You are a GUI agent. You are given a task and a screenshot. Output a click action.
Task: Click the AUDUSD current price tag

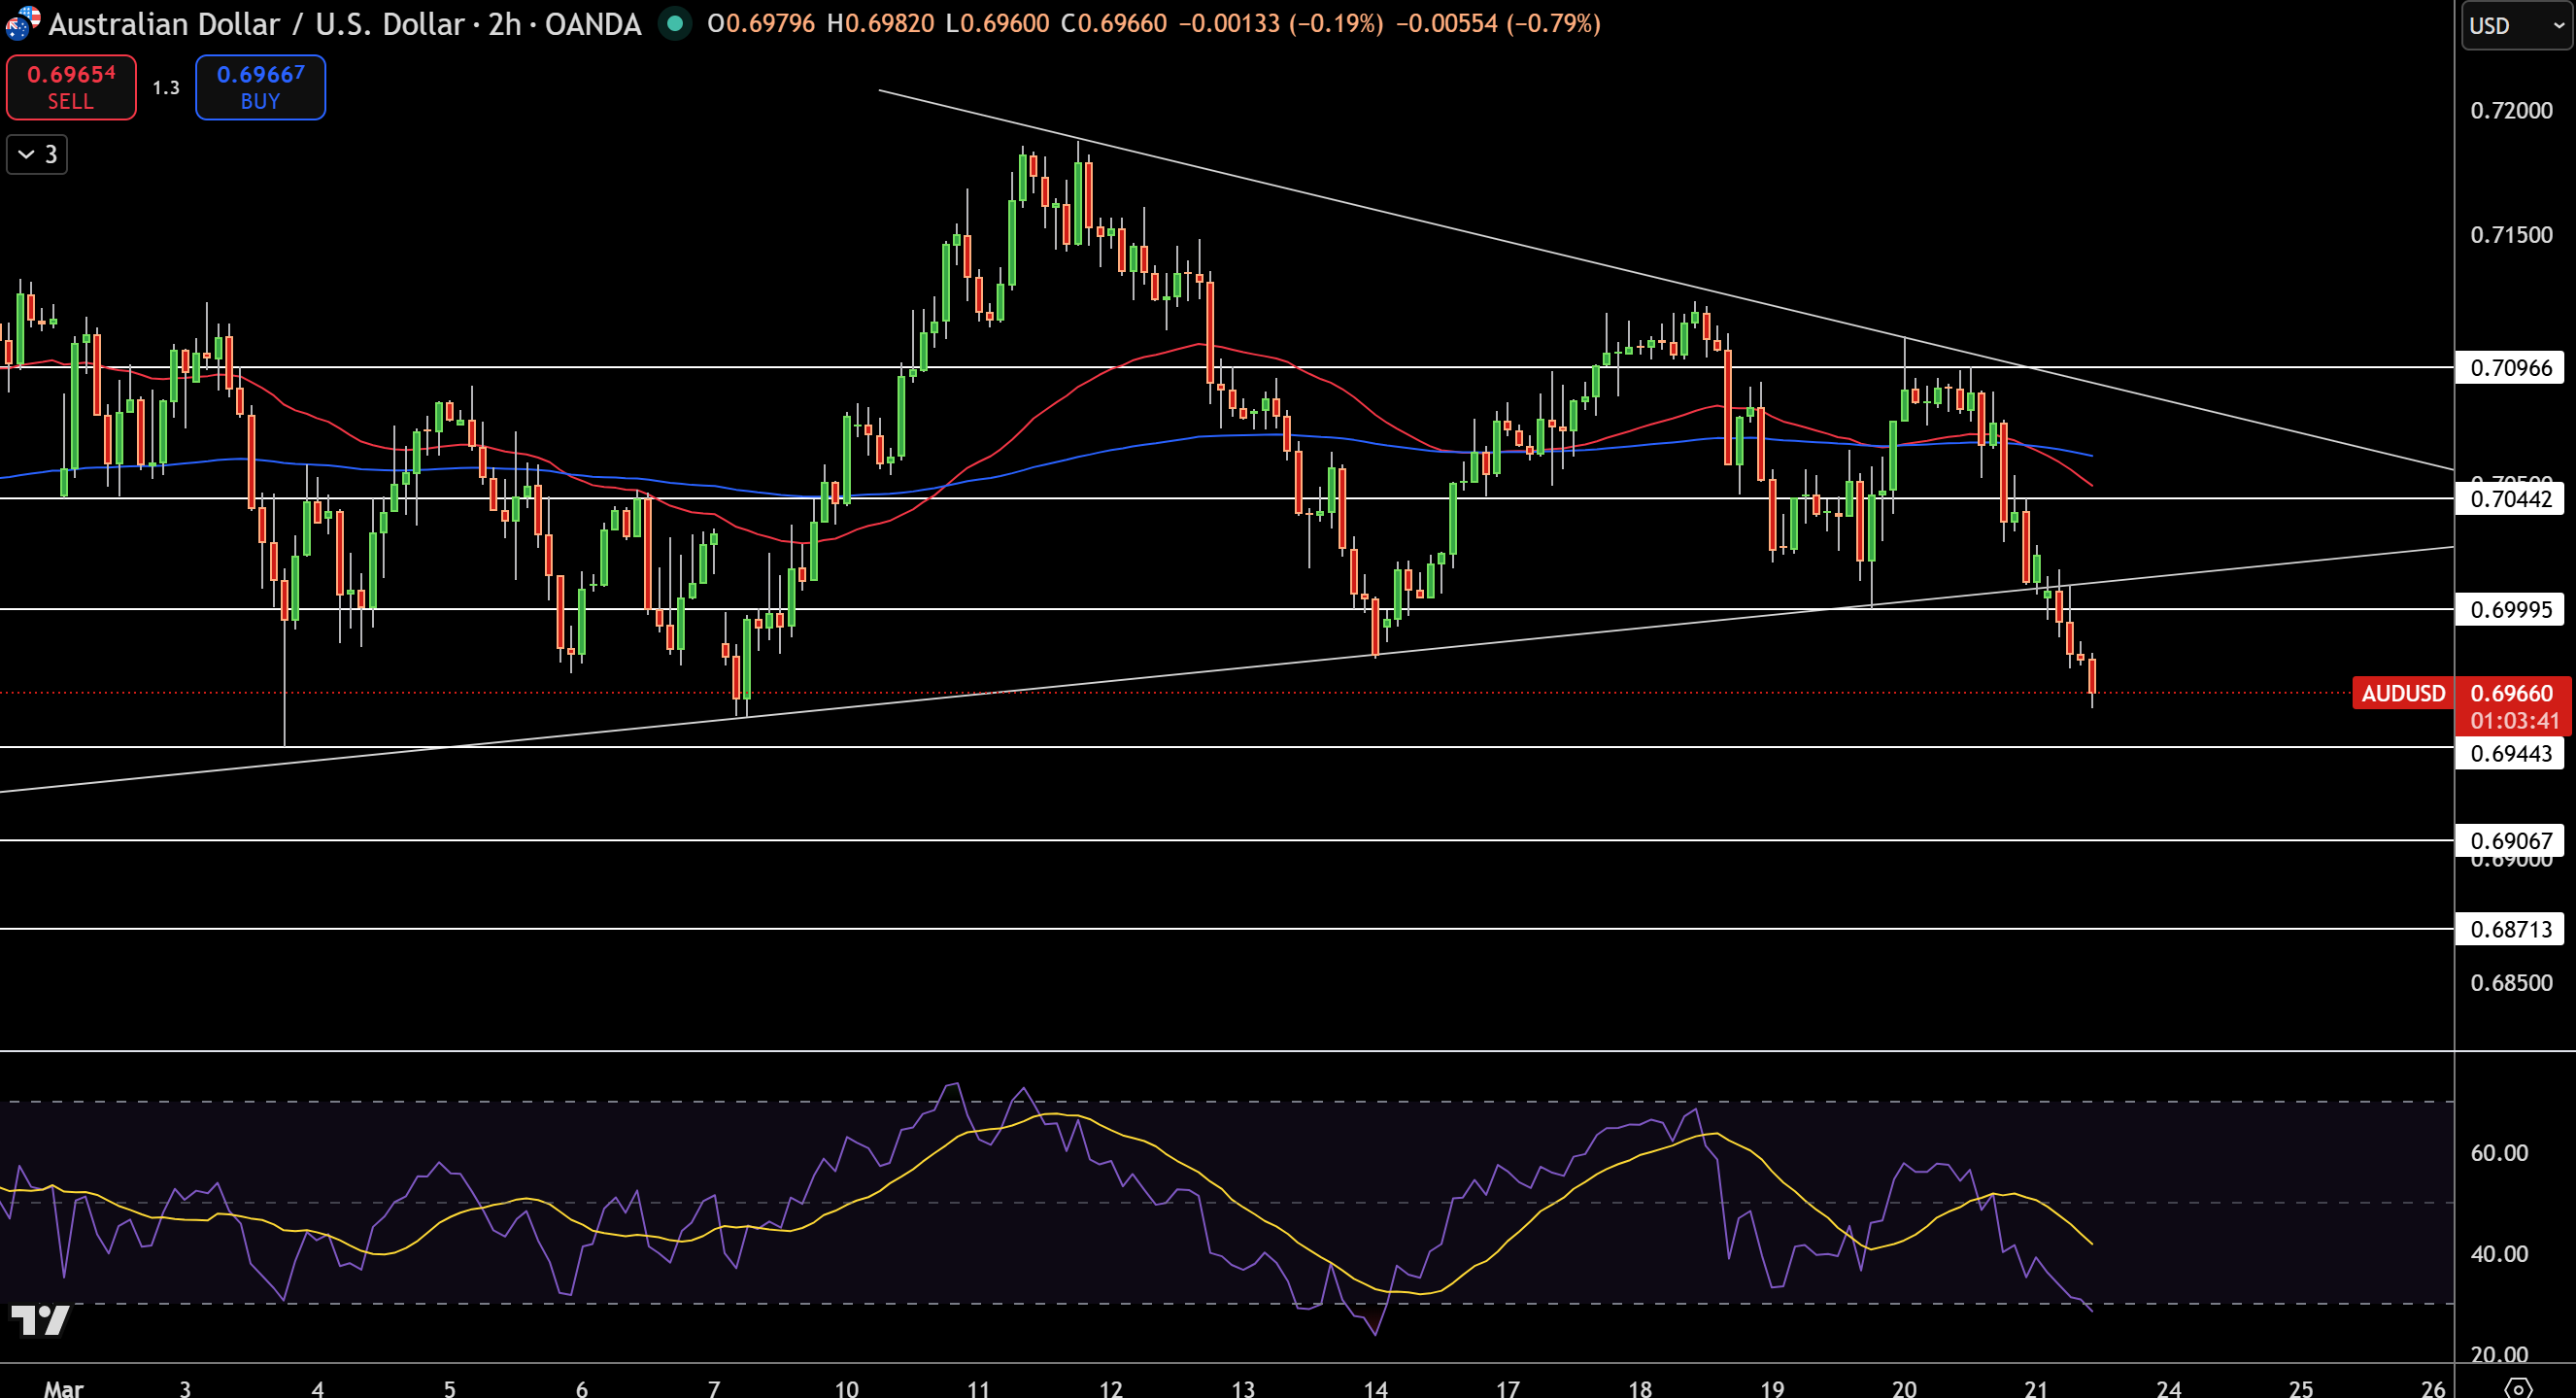tap(2403, 693)
